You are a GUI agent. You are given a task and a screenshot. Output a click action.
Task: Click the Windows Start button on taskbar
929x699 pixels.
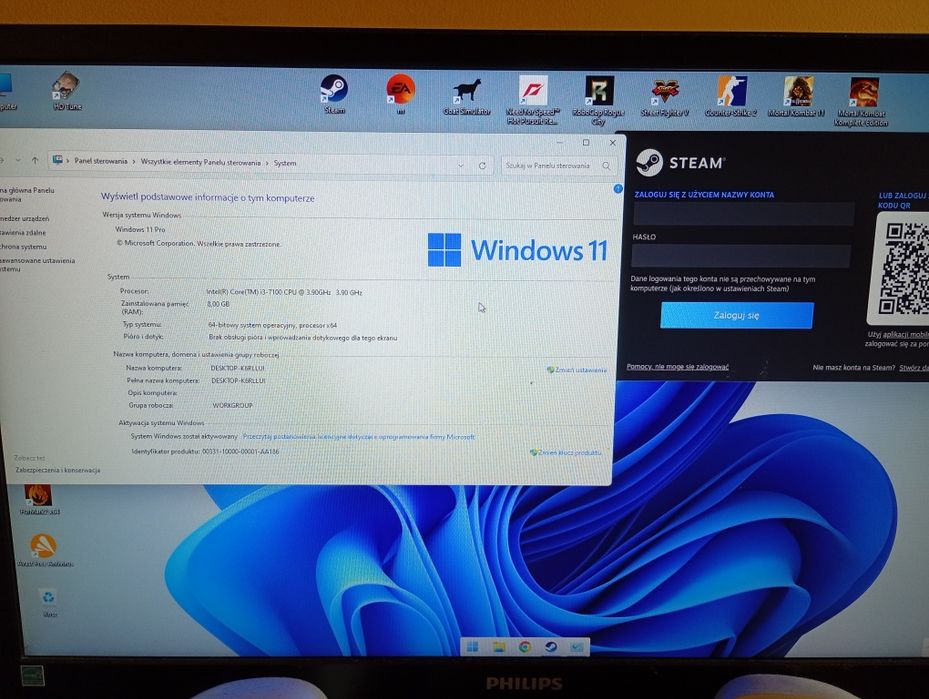click(x=473, y=646)
